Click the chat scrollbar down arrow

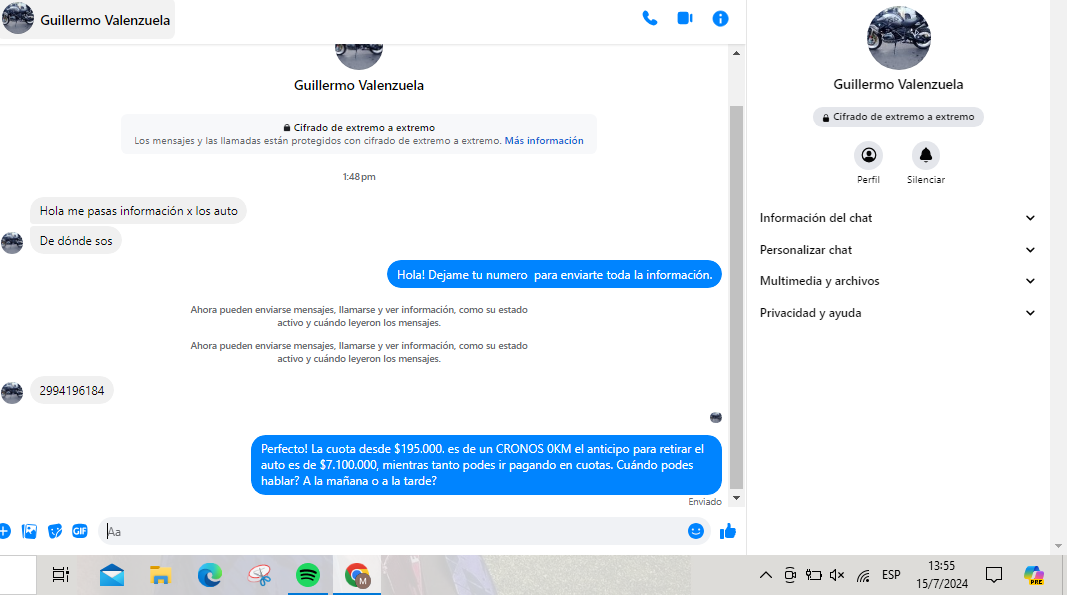736,498
